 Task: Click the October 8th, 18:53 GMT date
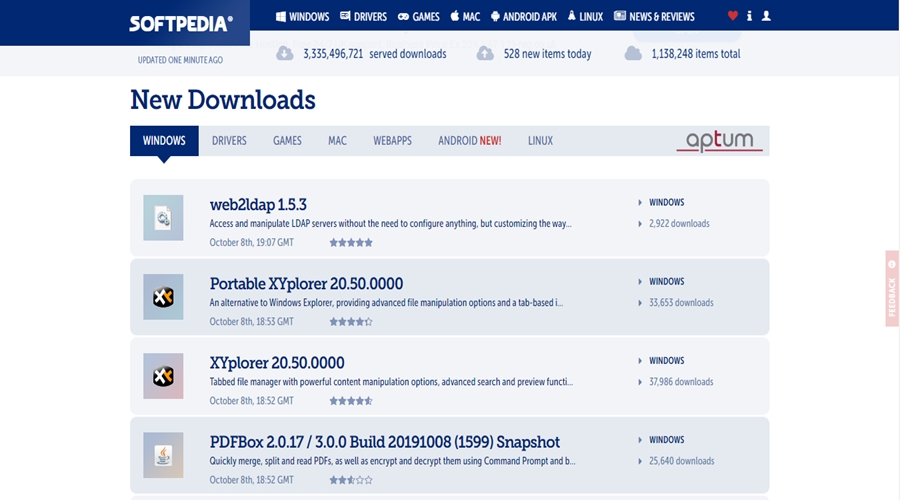point(251,321)
